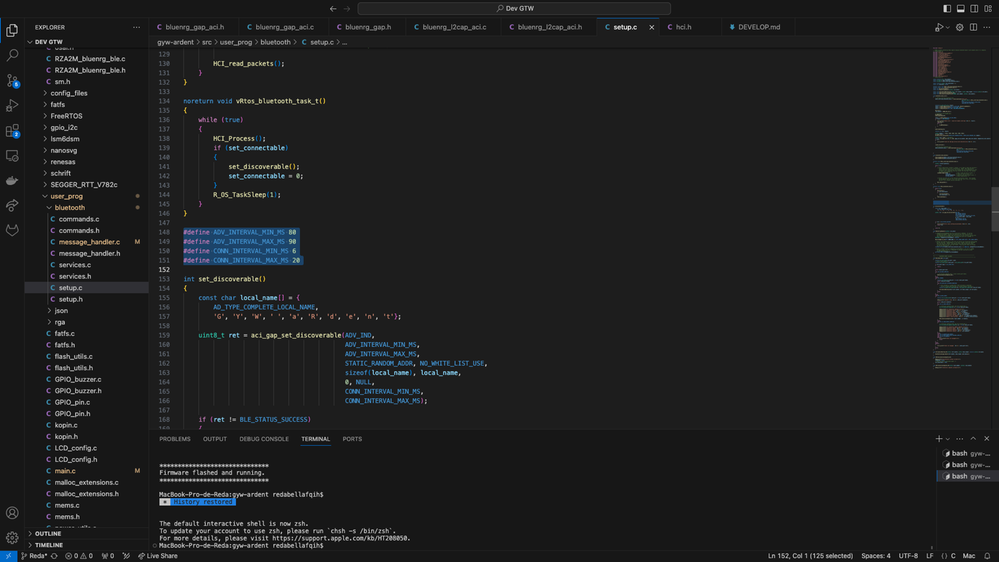Viewport: 999px width, 562px height.
Task: Open the Run and Debug view
Action: (12, 106)
